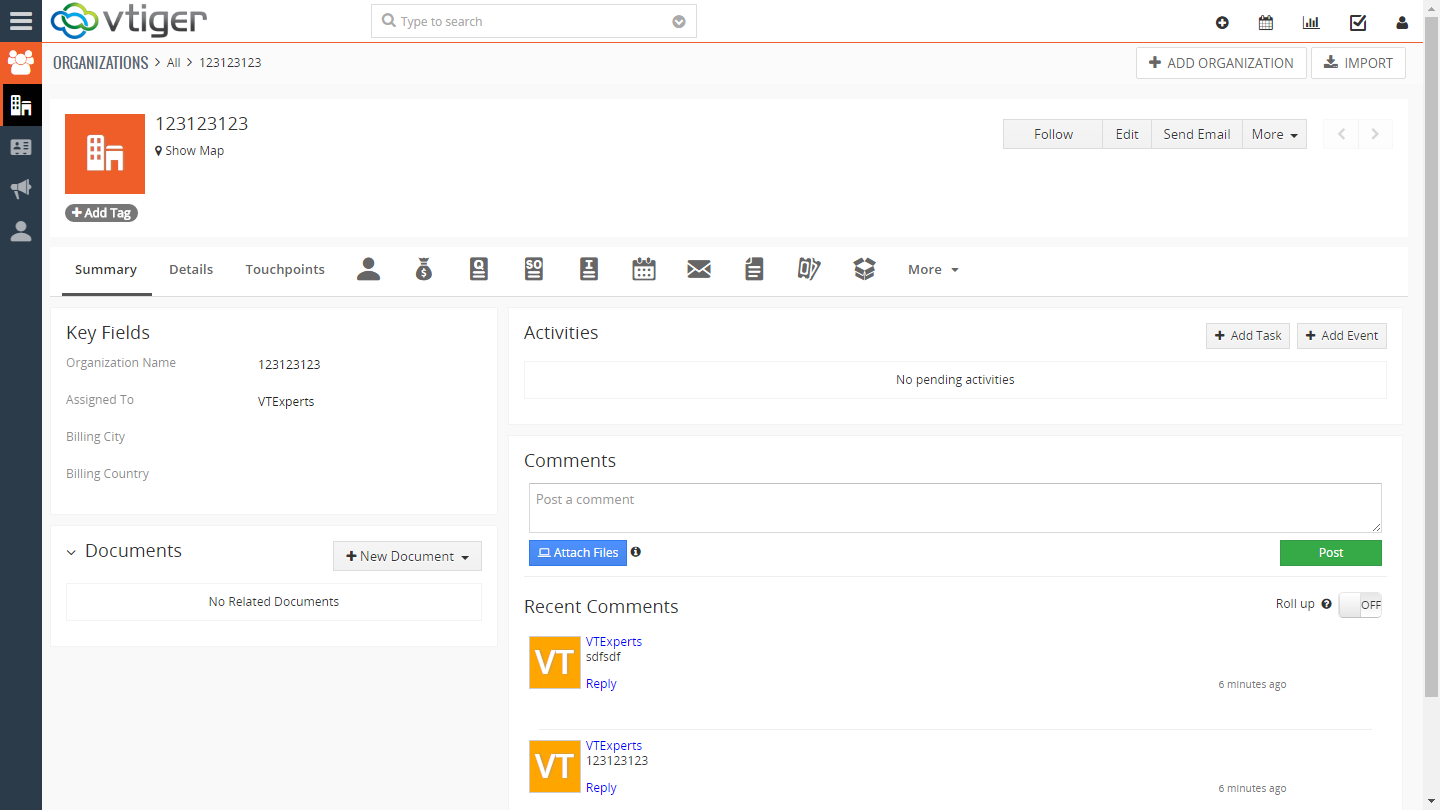This screenshot has width=1440, height=810.
Task: Open the Calendar icon in top bar
Action: 1266,22
